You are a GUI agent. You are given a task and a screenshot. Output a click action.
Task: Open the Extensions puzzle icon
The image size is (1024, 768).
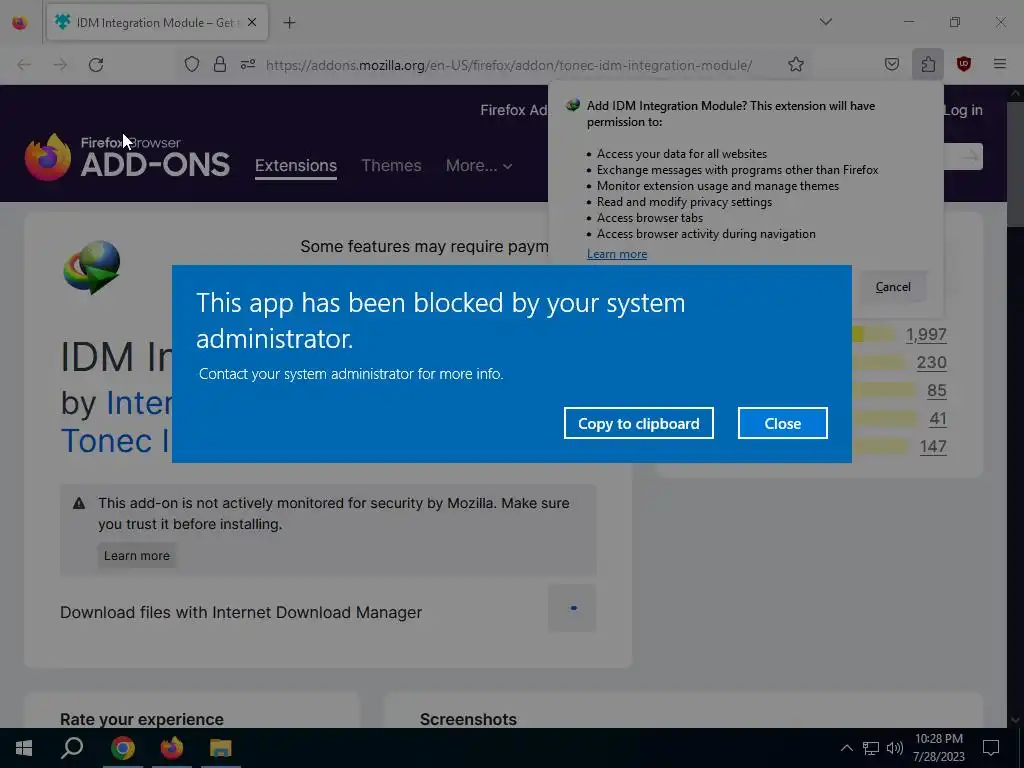click(928, 65)
